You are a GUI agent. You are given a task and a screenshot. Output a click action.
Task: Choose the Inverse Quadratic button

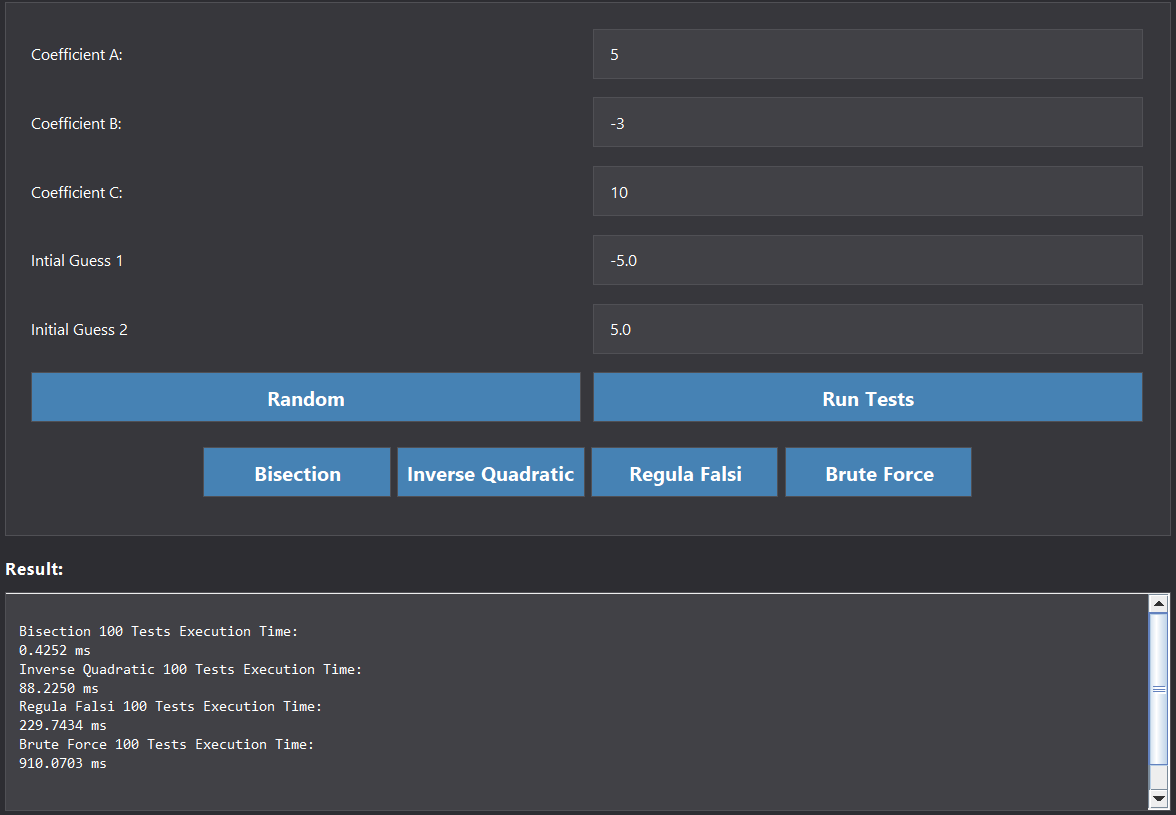(x=490, y=473)
